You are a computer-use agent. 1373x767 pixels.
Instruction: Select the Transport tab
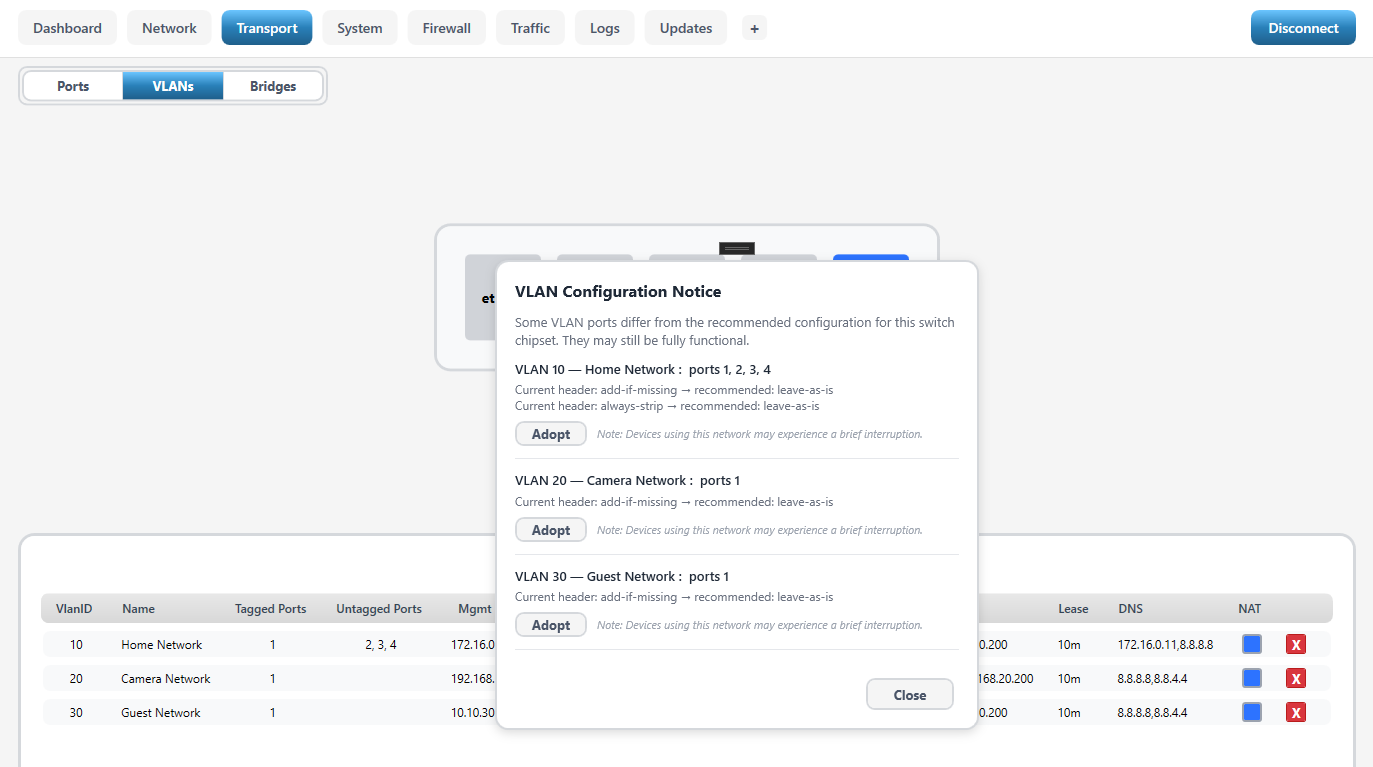(267, 28)
